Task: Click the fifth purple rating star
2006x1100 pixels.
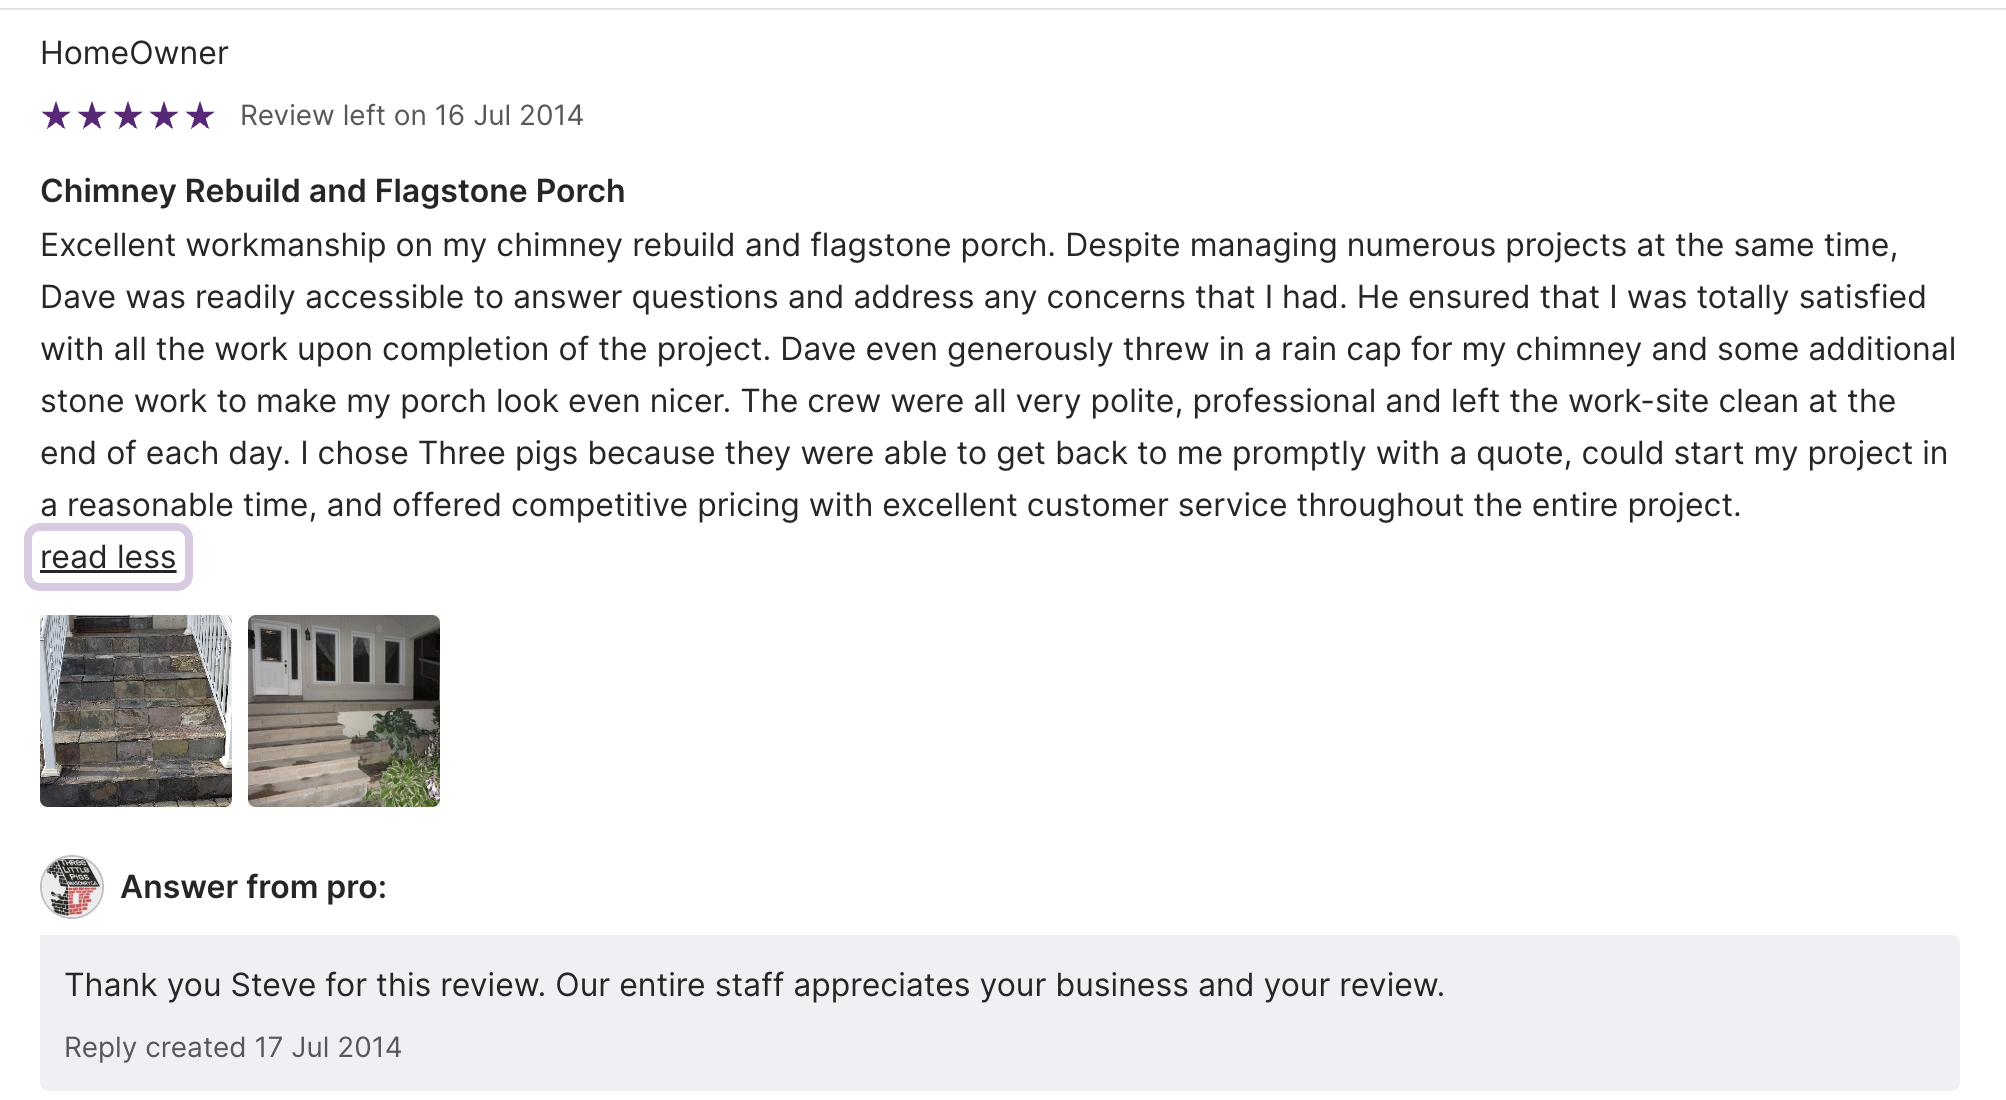Action: (200, 116)
